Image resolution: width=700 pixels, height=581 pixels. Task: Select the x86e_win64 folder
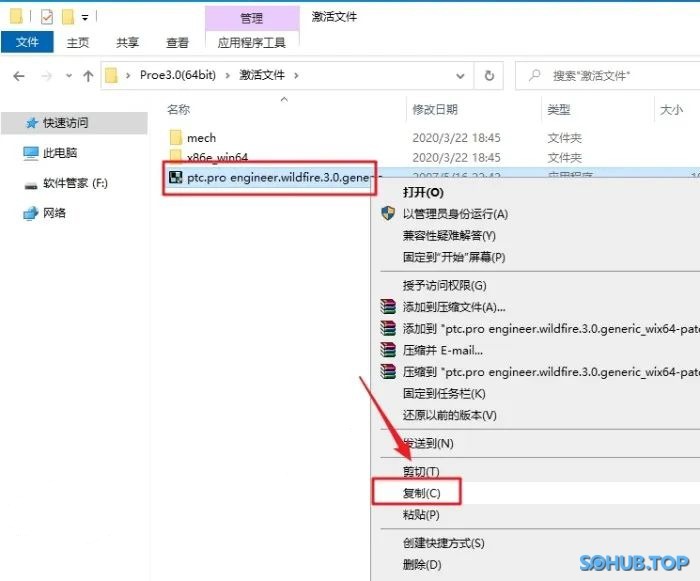(x=217, y=157)
